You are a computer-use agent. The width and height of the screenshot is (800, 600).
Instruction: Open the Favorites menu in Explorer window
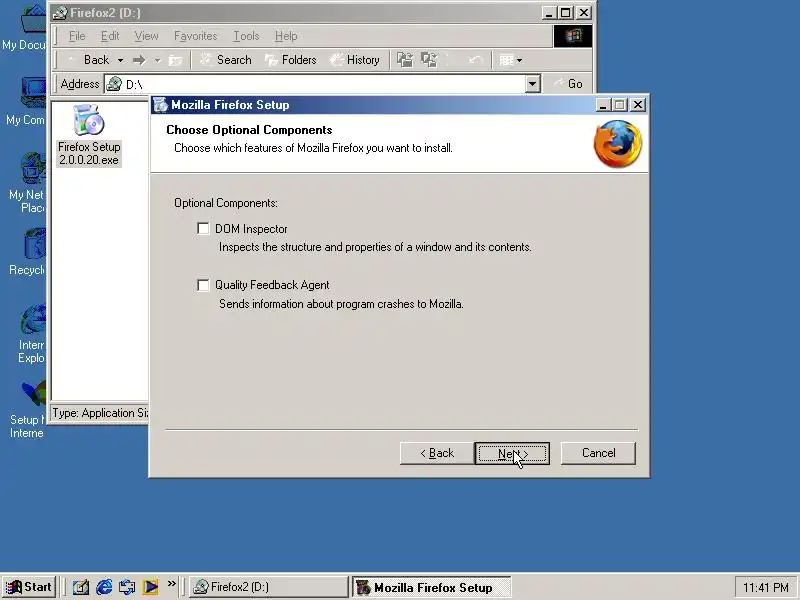pos(195,36)
